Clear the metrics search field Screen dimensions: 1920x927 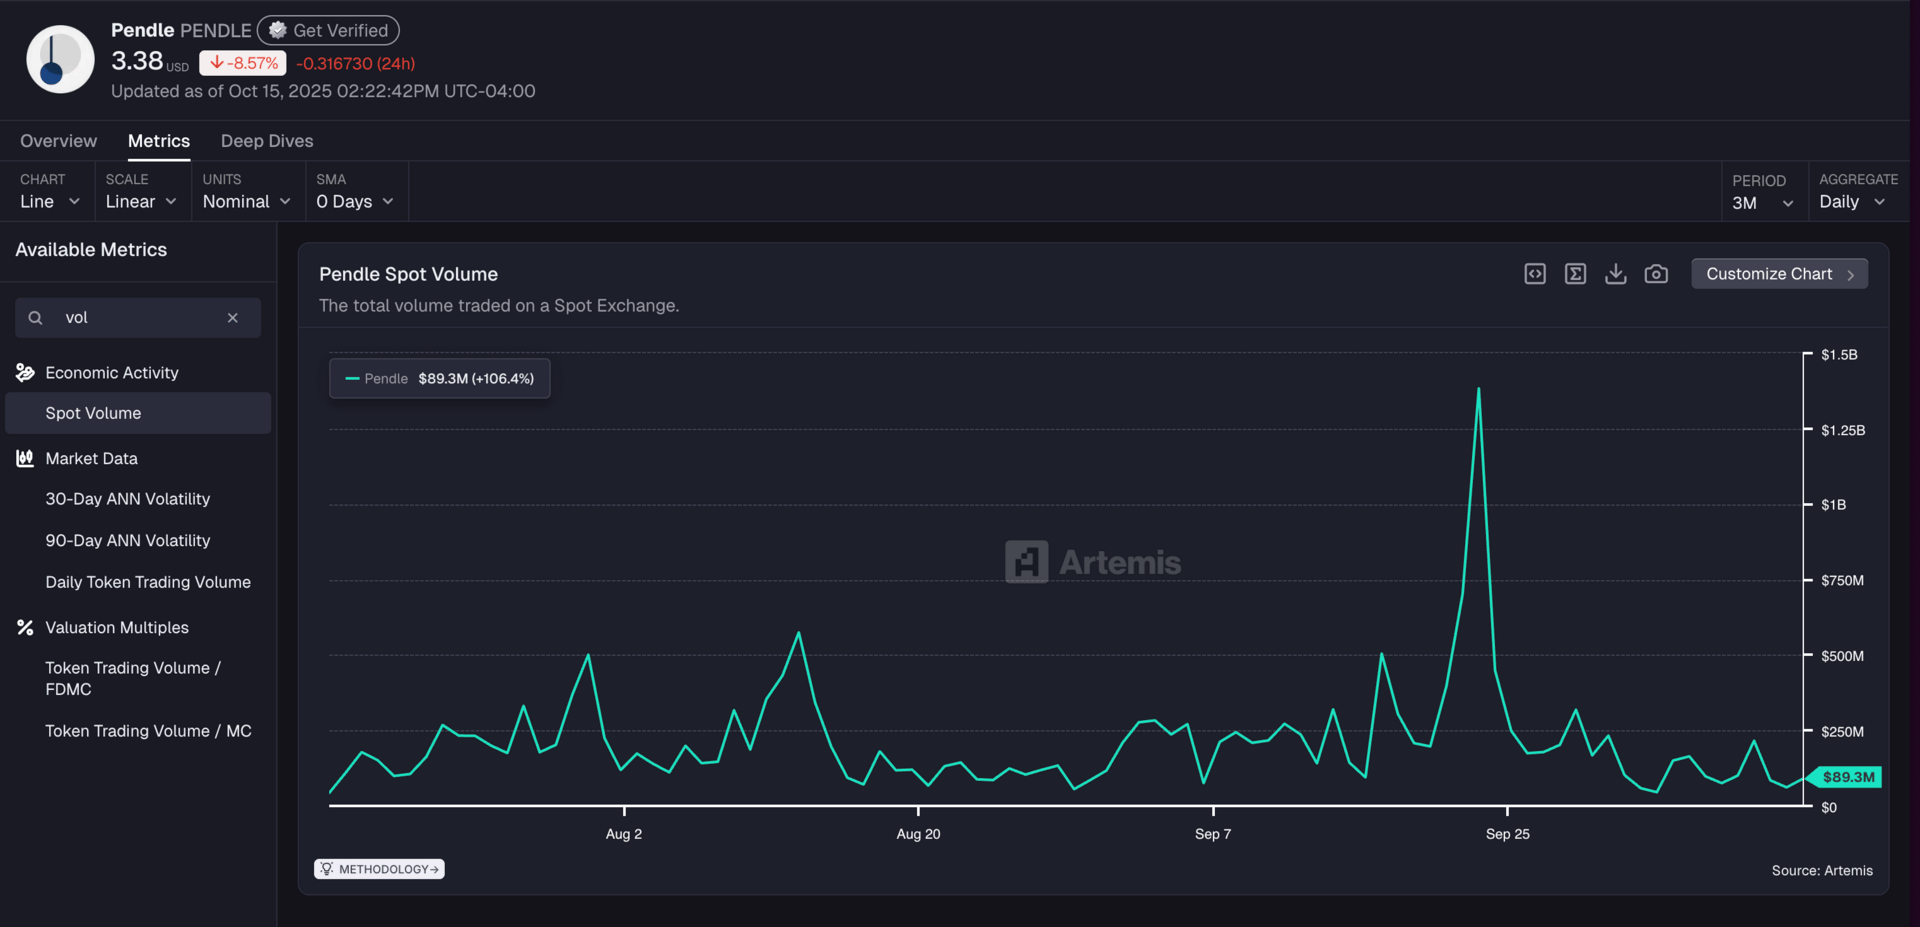[233, 318]
